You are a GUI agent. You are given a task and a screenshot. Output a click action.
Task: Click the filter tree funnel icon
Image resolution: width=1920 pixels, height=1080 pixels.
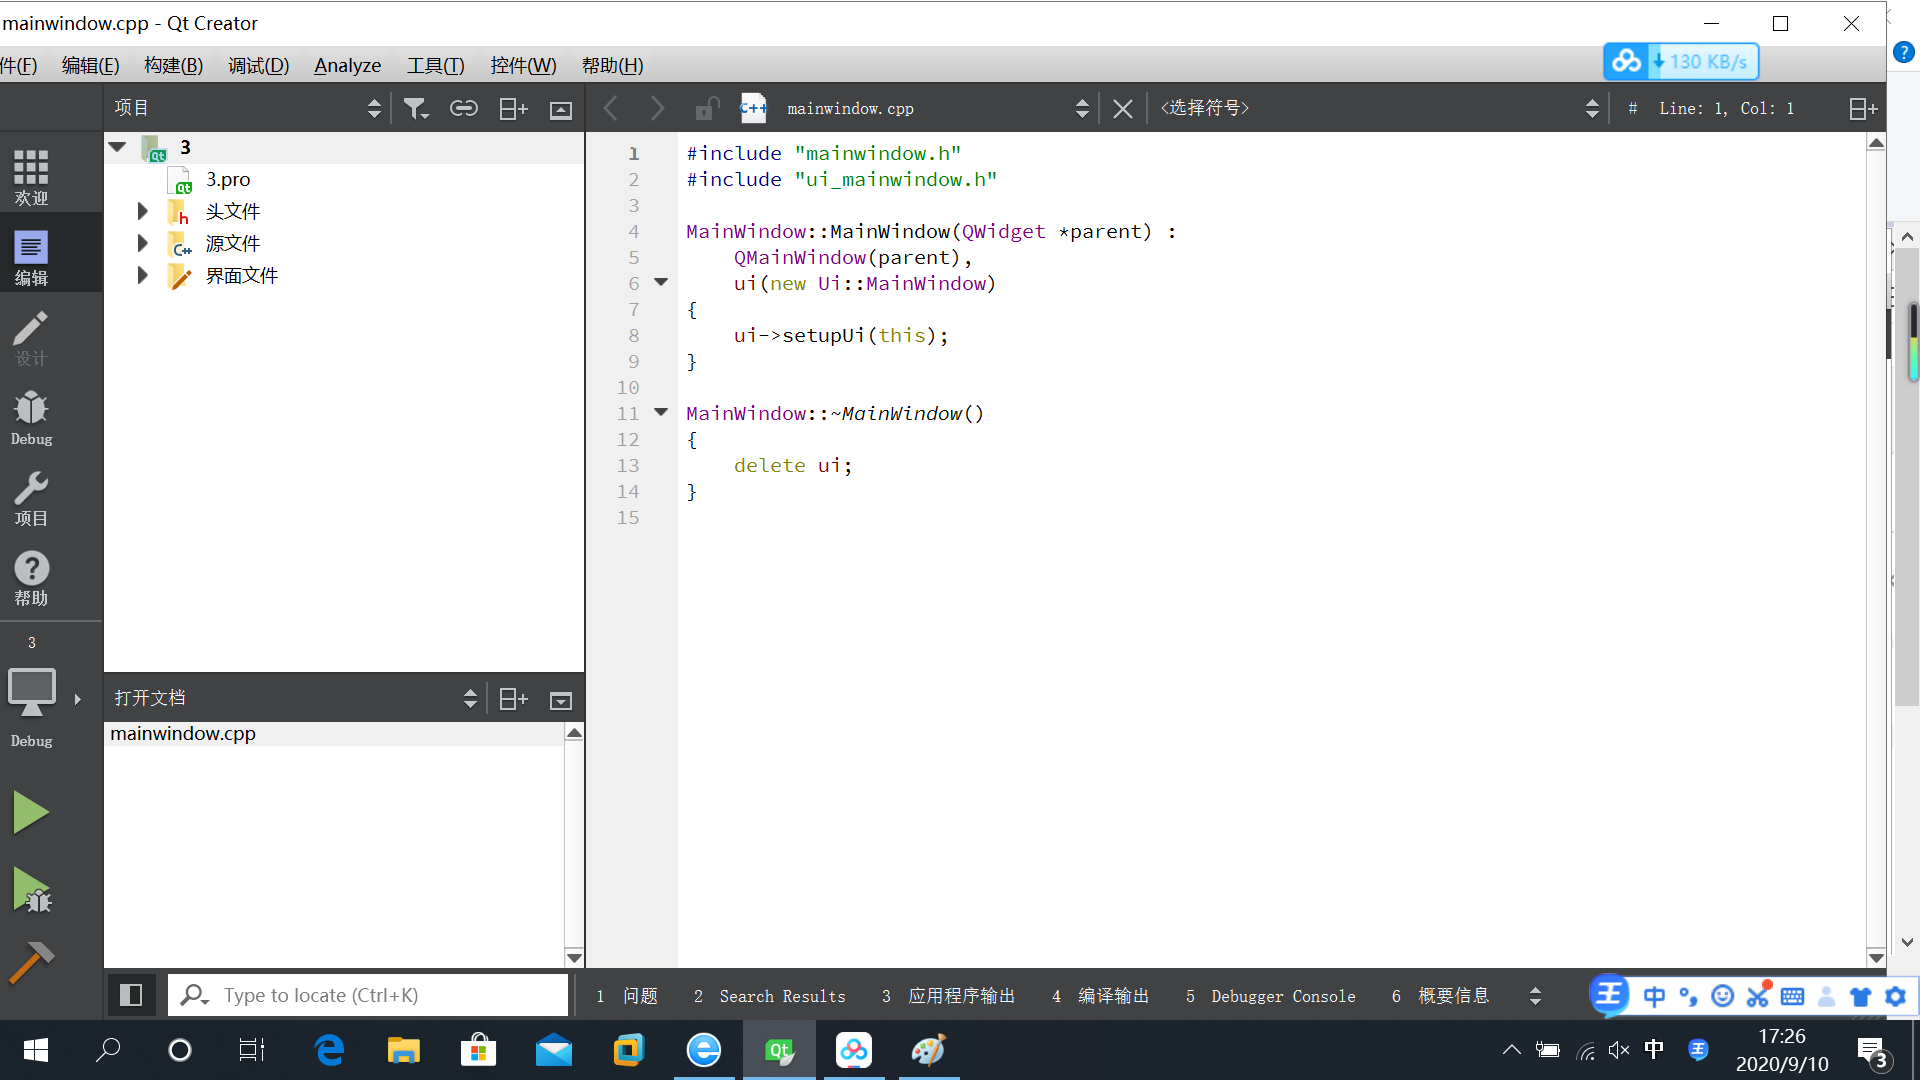coord(415,108)
